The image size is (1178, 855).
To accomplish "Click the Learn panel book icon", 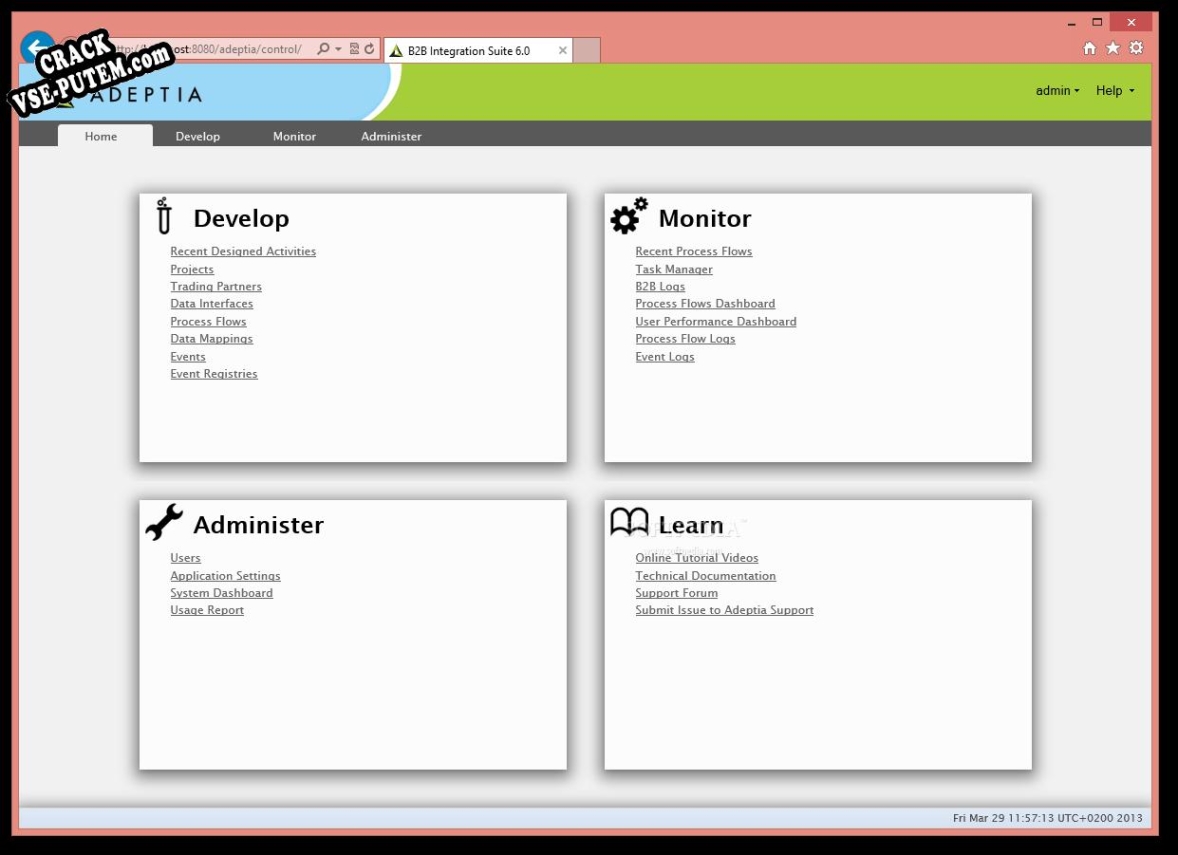I will pyautogui.click(x=628, y=519).
